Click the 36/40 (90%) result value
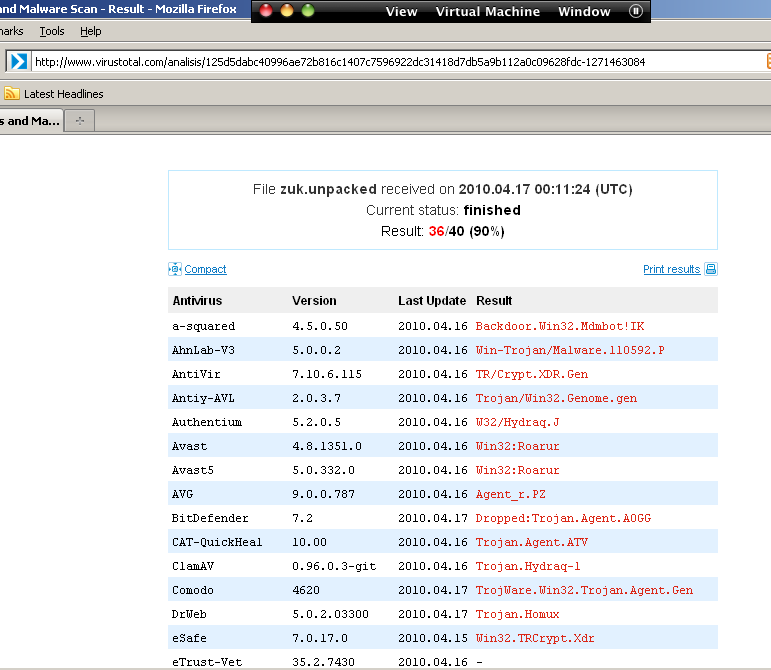The width and height of the screenshot is (771, 670). pyautogui.click(x=466, y=231)
